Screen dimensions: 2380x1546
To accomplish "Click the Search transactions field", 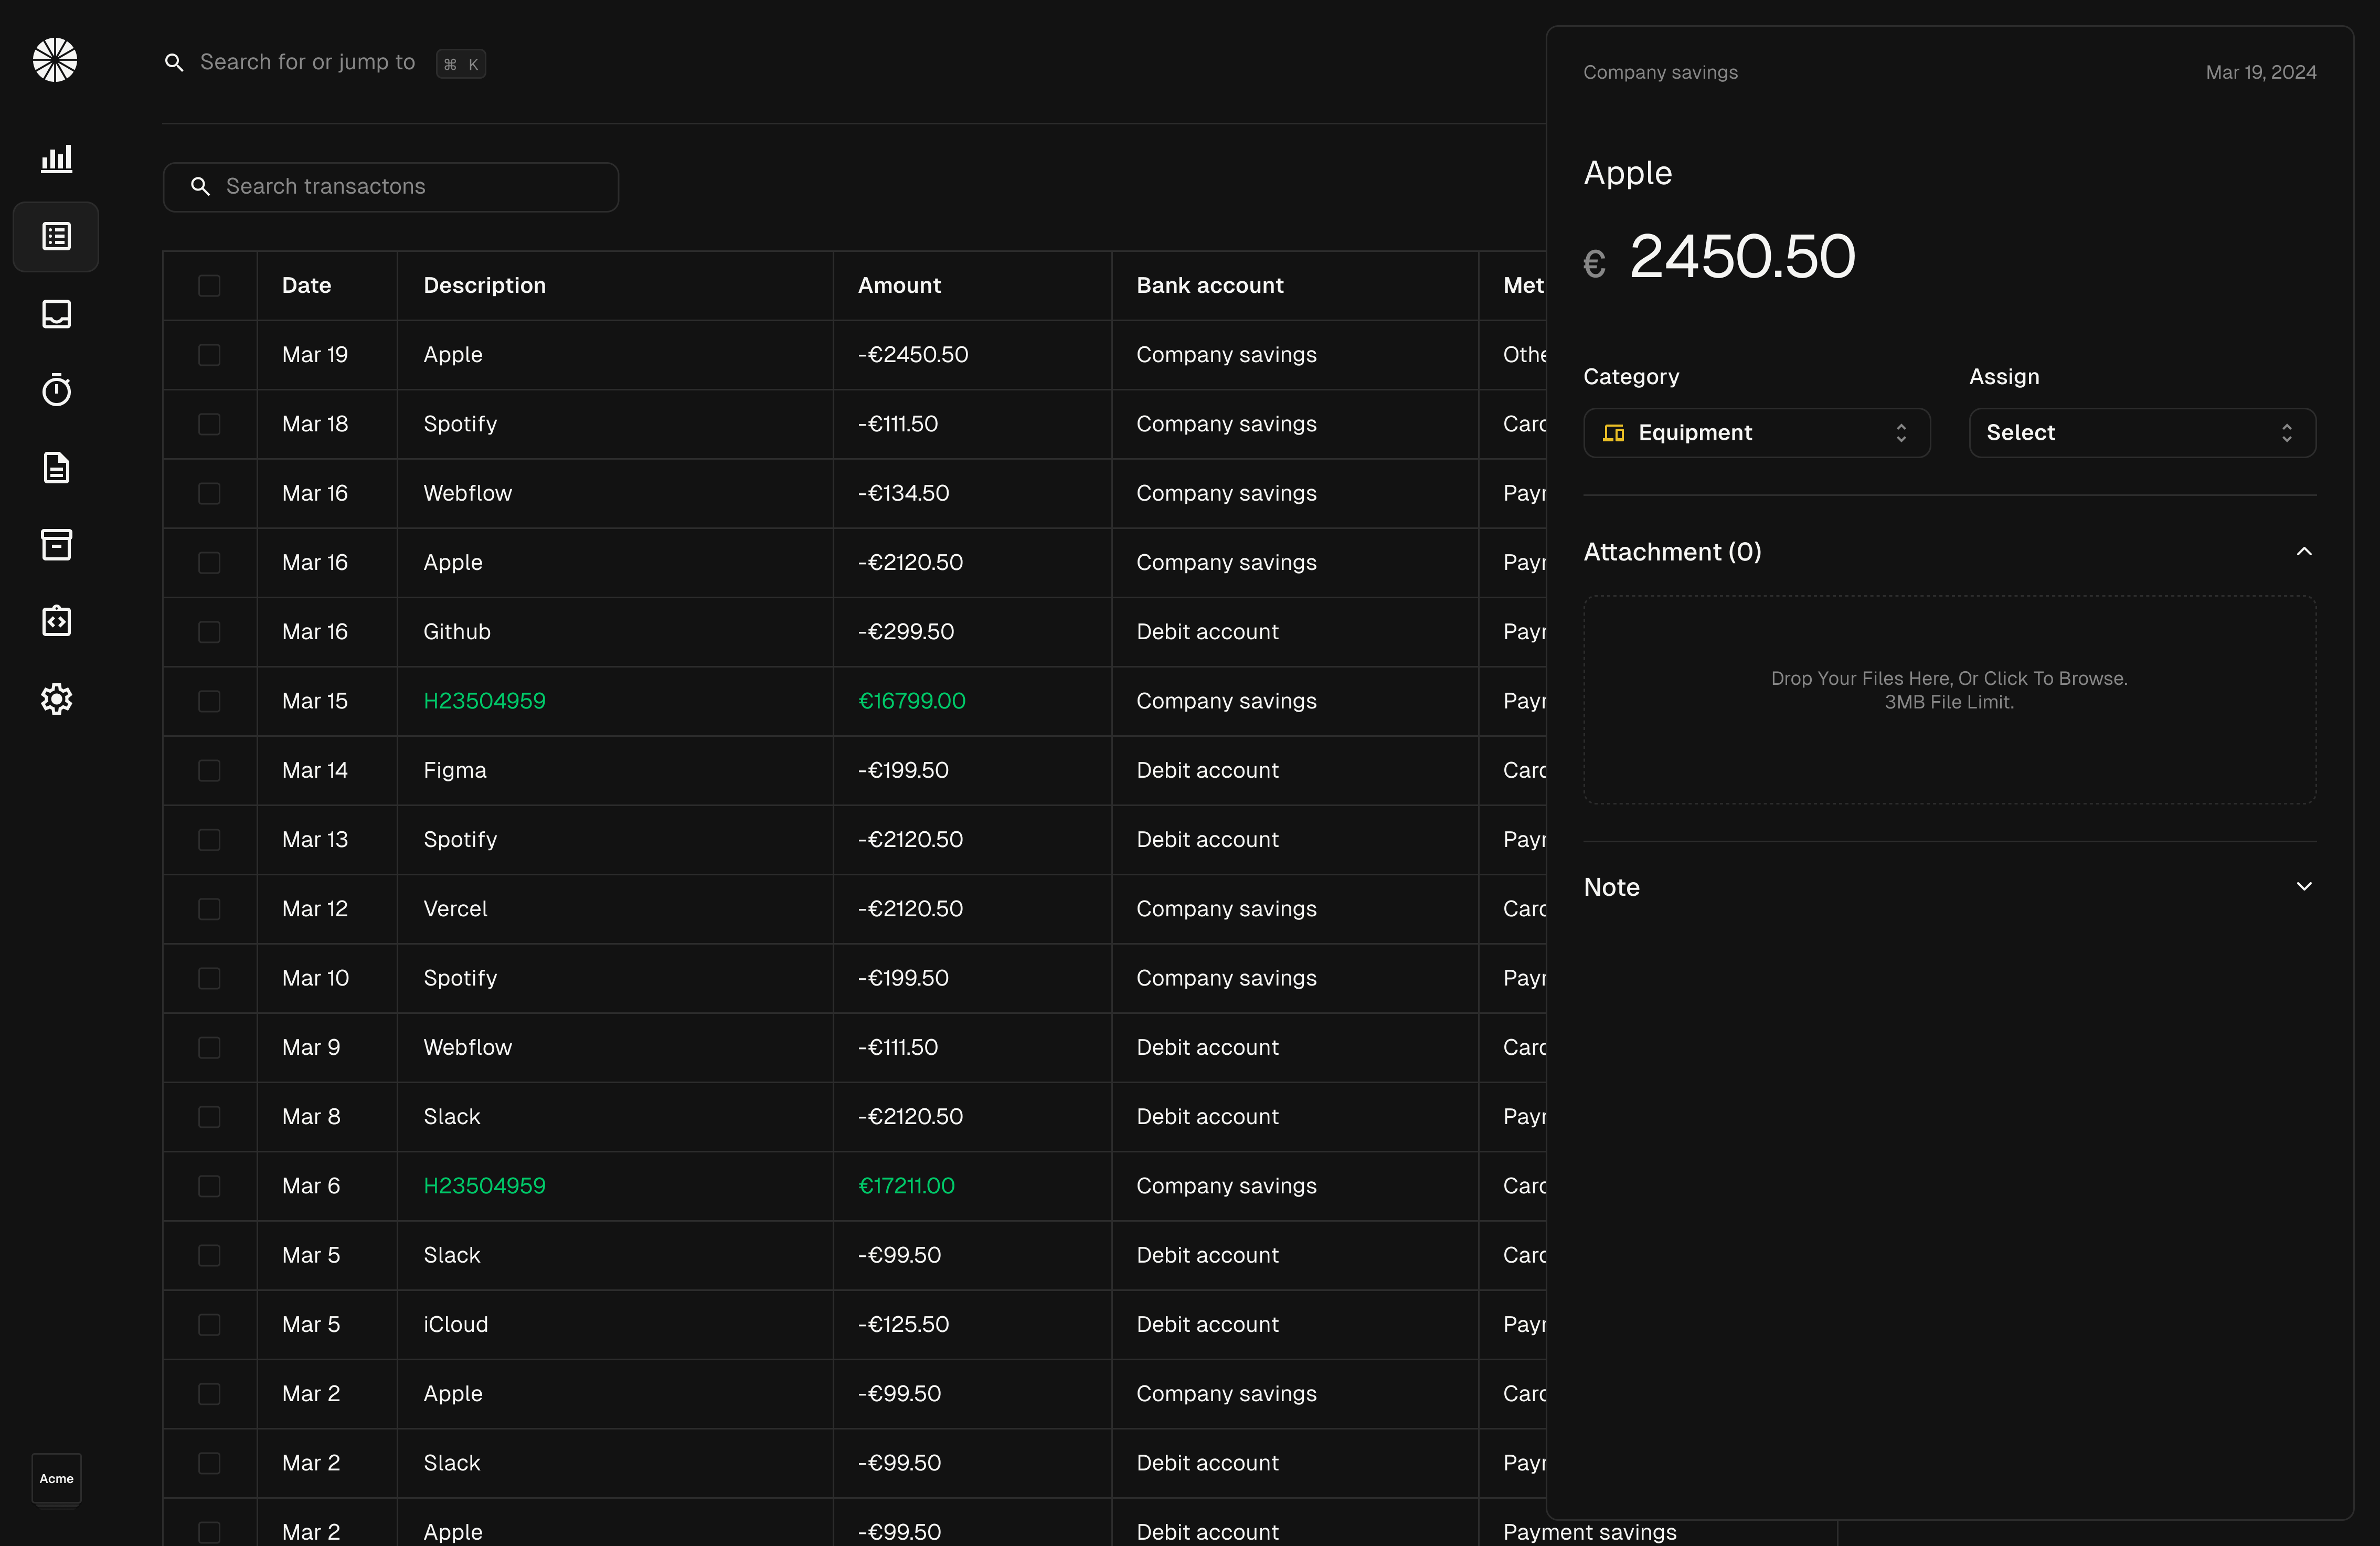I will click(391, 187).
